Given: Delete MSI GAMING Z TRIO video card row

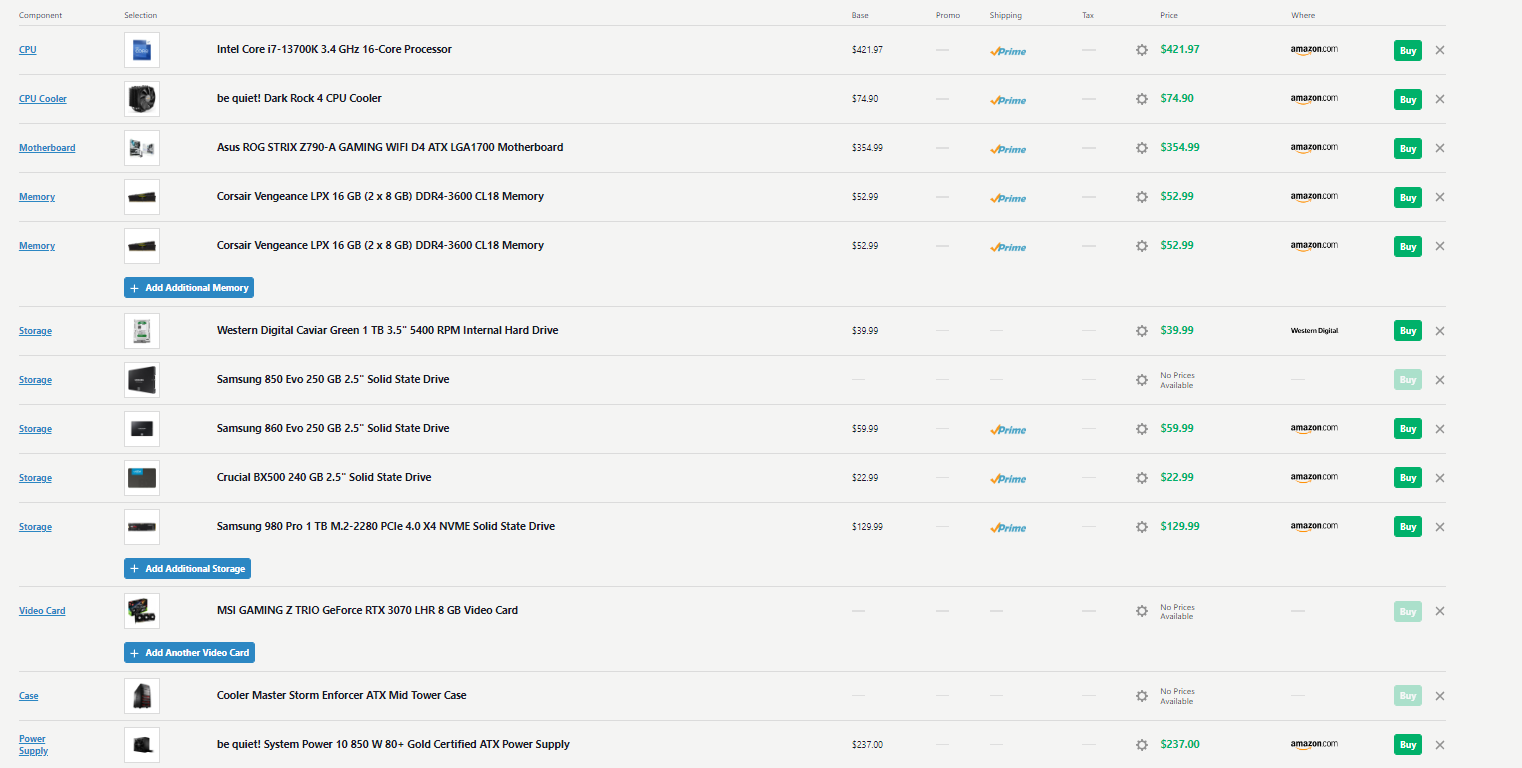Looking at the screenshot, I should [x=1440, y=611].
